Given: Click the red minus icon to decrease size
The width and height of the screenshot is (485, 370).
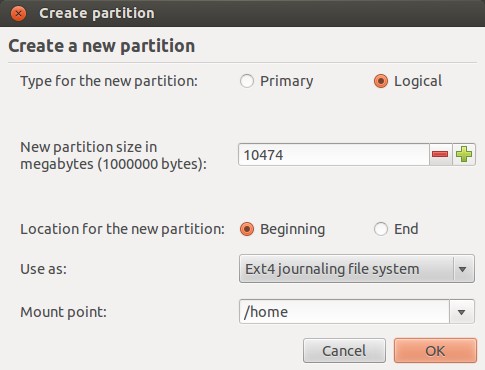Looking at the screenshot, I should pyautogui.click(x=440, y=154).
